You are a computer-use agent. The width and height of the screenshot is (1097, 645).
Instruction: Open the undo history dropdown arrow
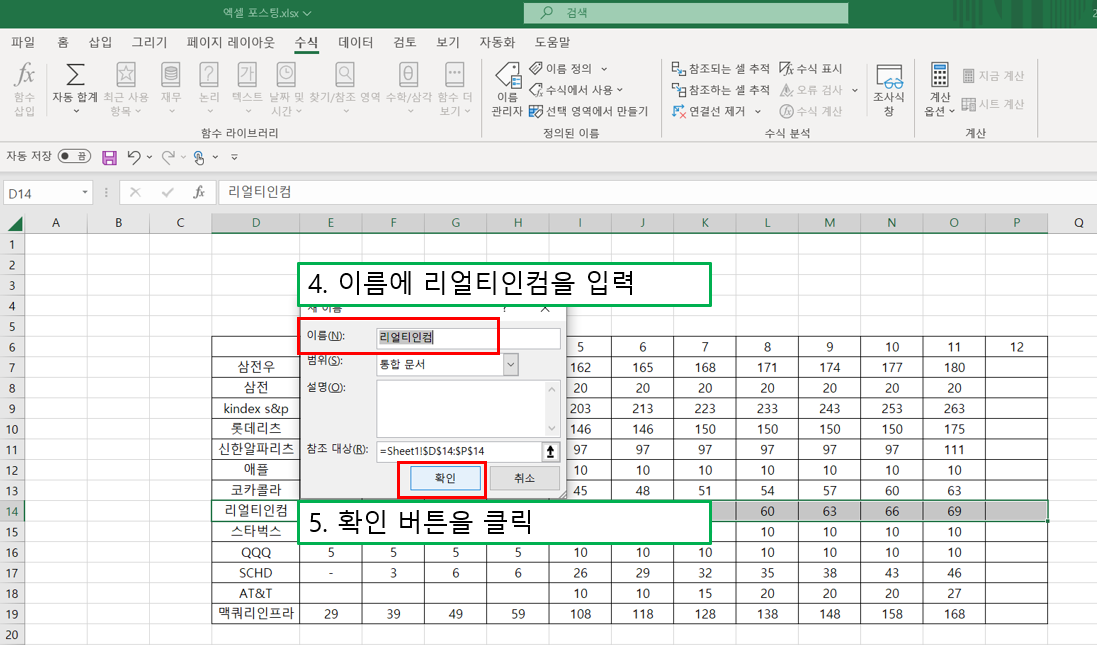click(149, 157)
